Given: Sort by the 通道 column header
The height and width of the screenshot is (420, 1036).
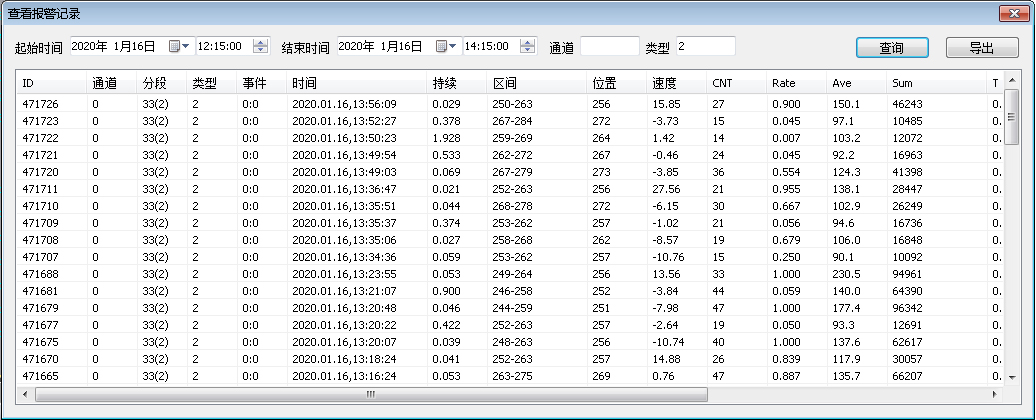Looking at the screenshot, I should (112, 83).
